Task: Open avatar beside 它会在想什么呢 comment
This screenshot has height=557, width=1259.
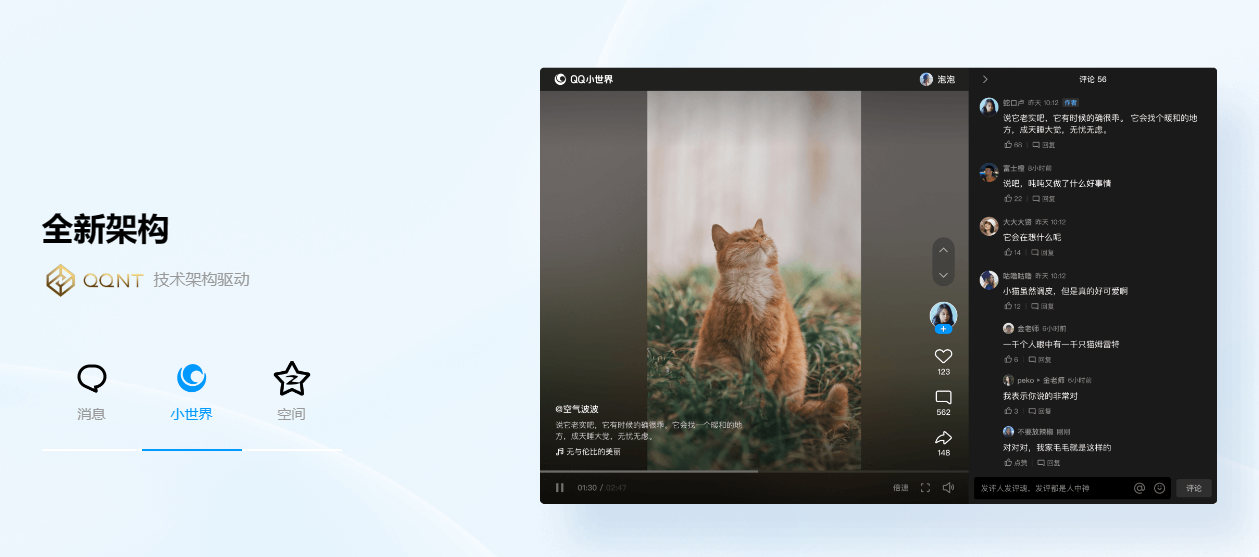Action: 989,226
